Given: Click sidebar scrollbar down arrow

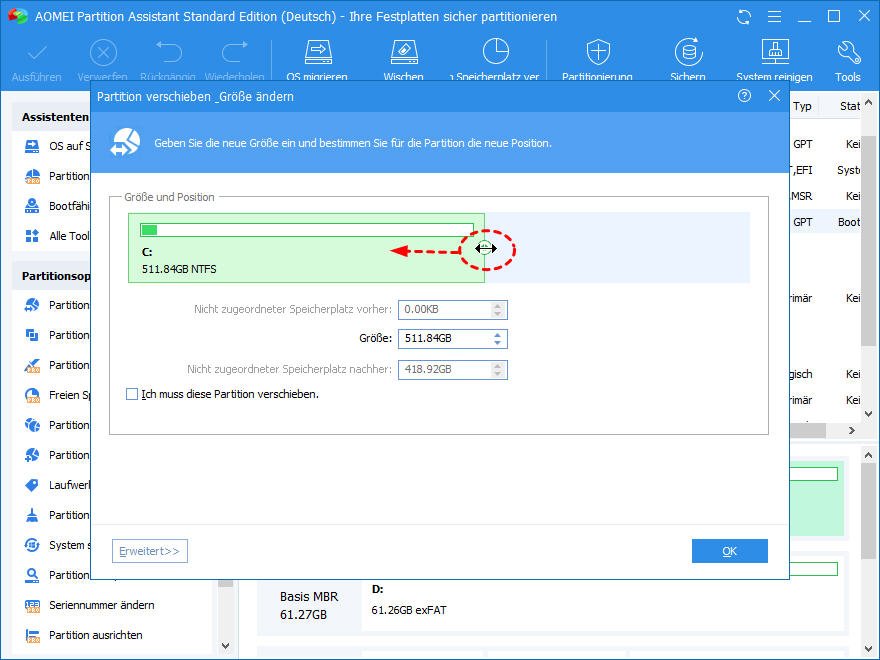Looking at the screenshot, I should click(225, 646).
